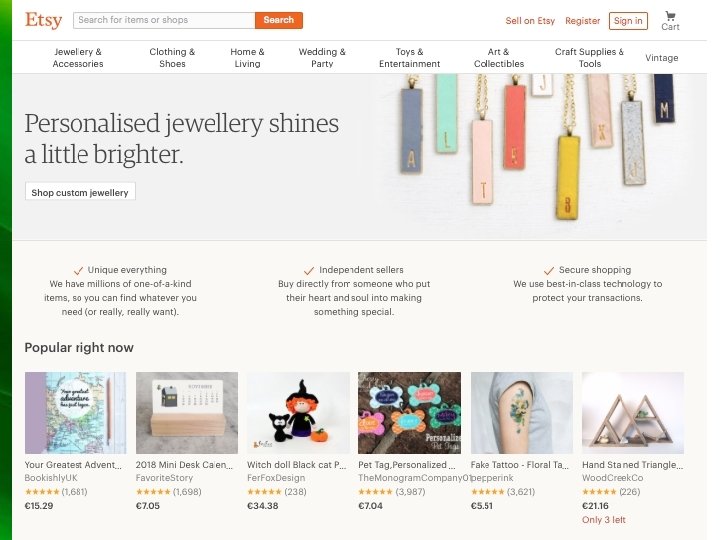This screenshot has width=720, height=540.
Task: Open Clothing & Shoes category menu
Action: pyautogui.click(x=172, y=57)
